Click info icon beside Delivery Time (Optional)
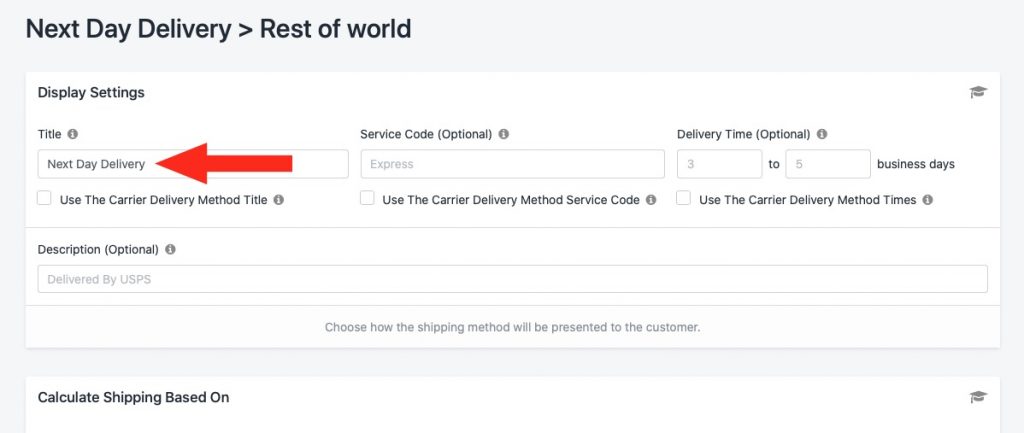Viewport: 1024px width, 433px height. [822, 134]
